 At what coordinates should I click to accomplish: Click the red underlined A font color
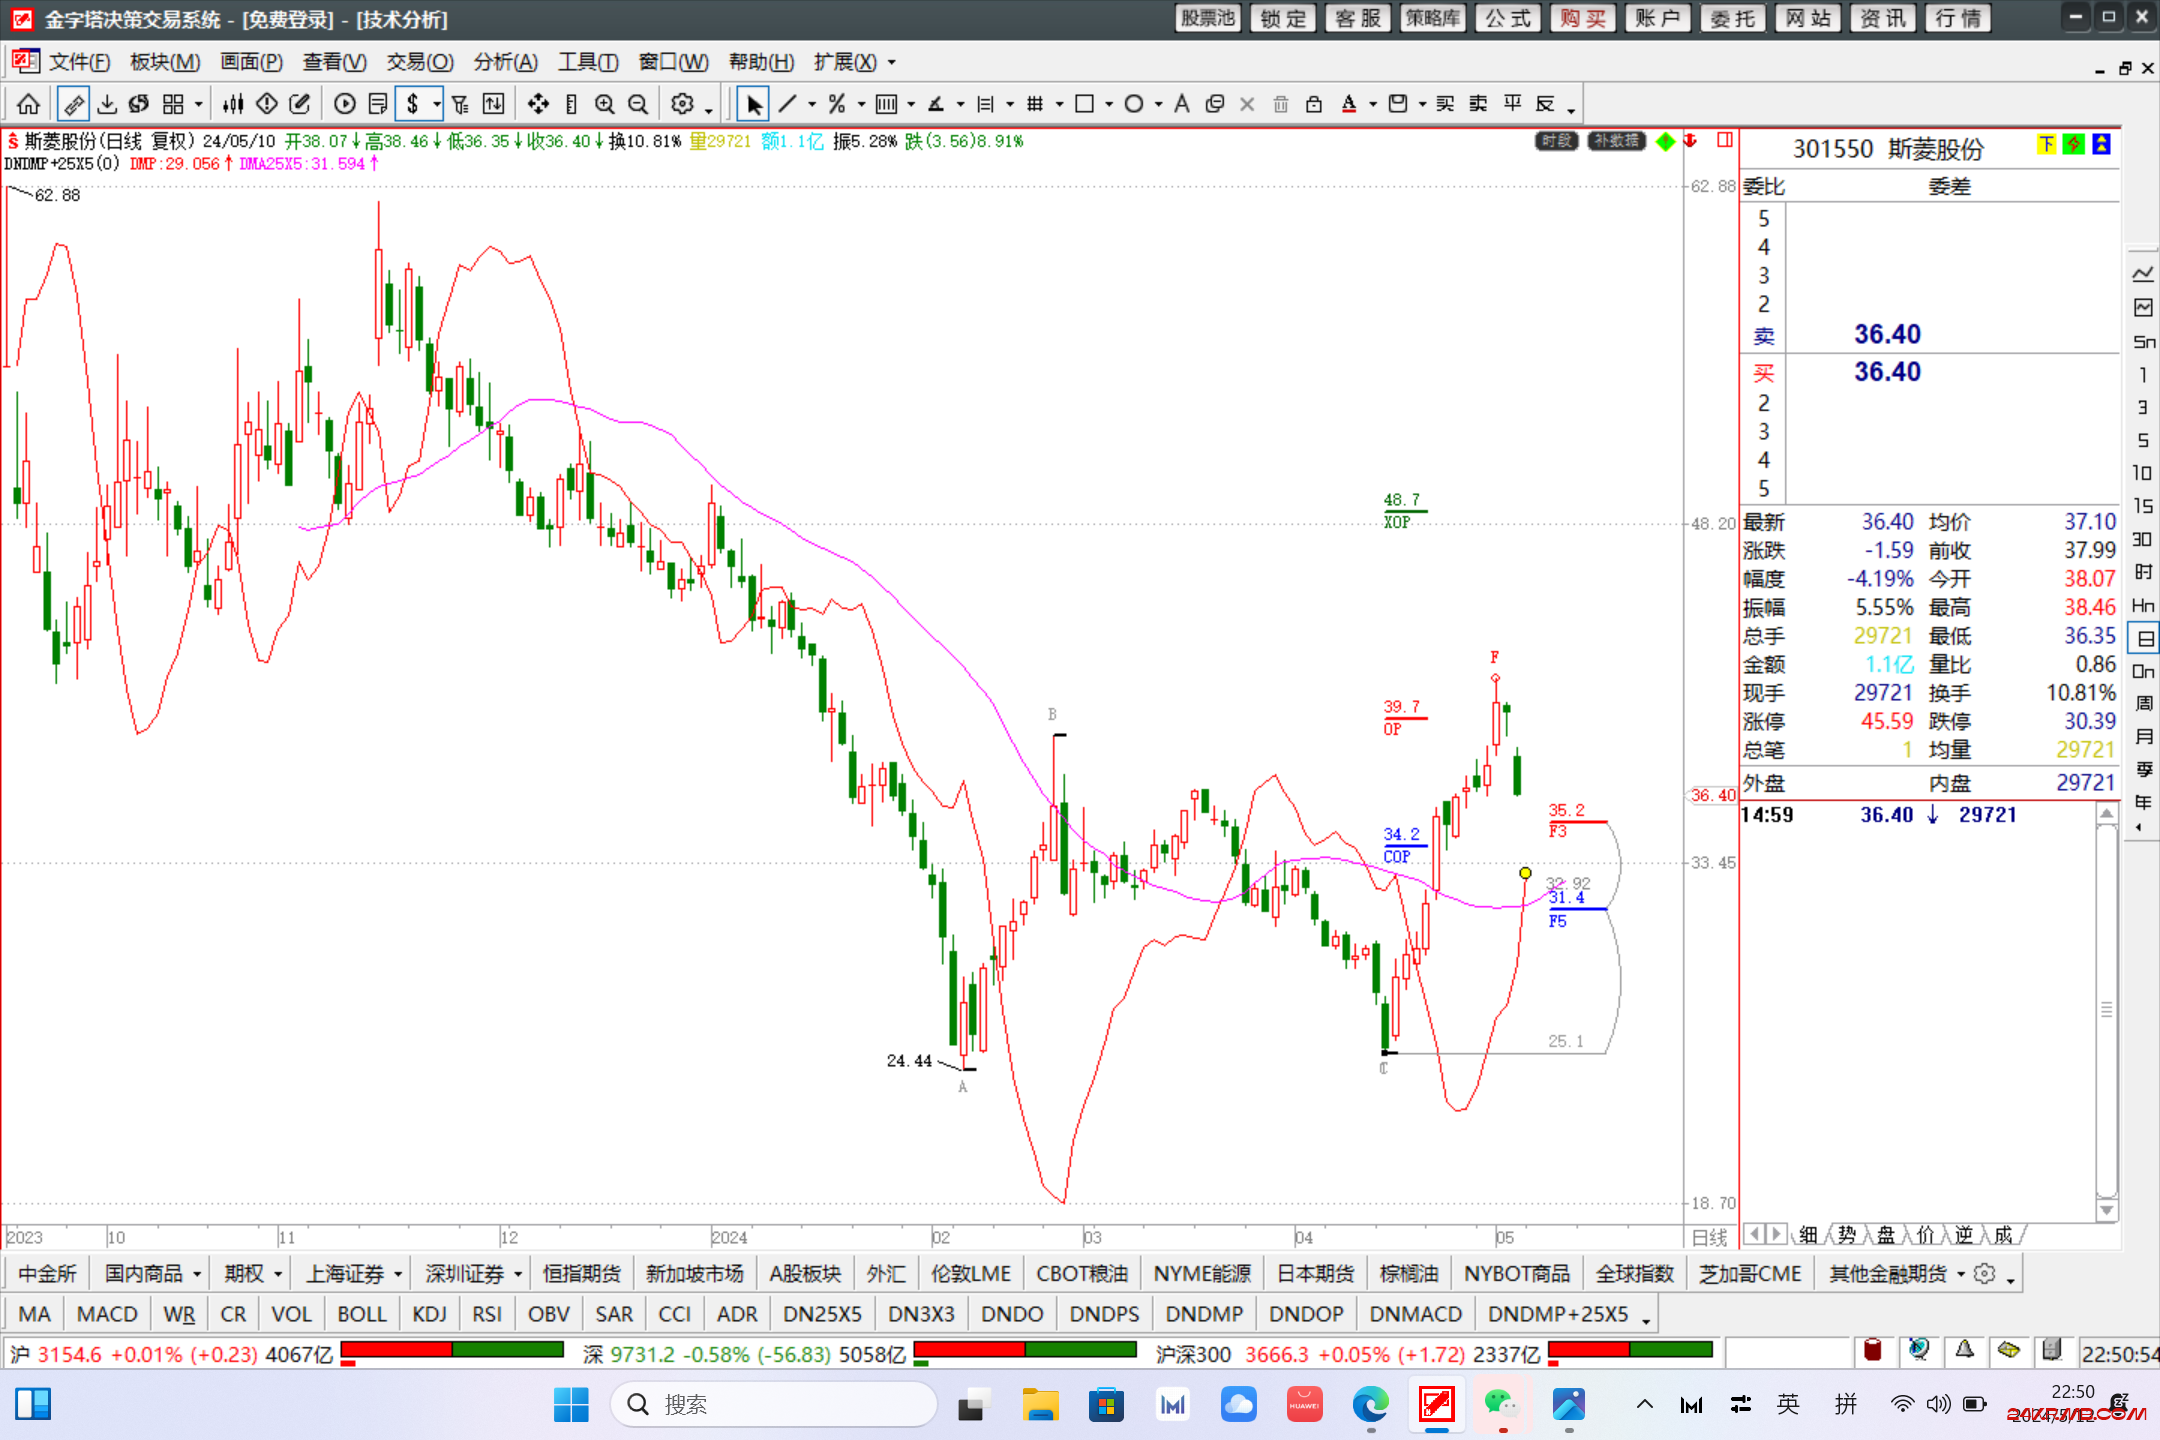(x=1349, y=104)
